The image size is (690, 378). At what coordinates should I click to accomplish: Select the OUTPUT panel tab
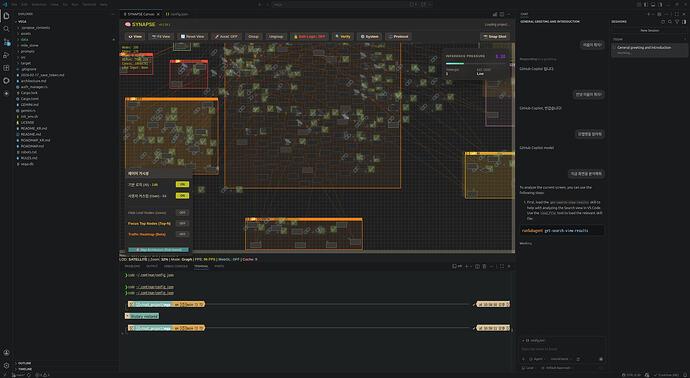pyautogui.click(x=152, y=266)
